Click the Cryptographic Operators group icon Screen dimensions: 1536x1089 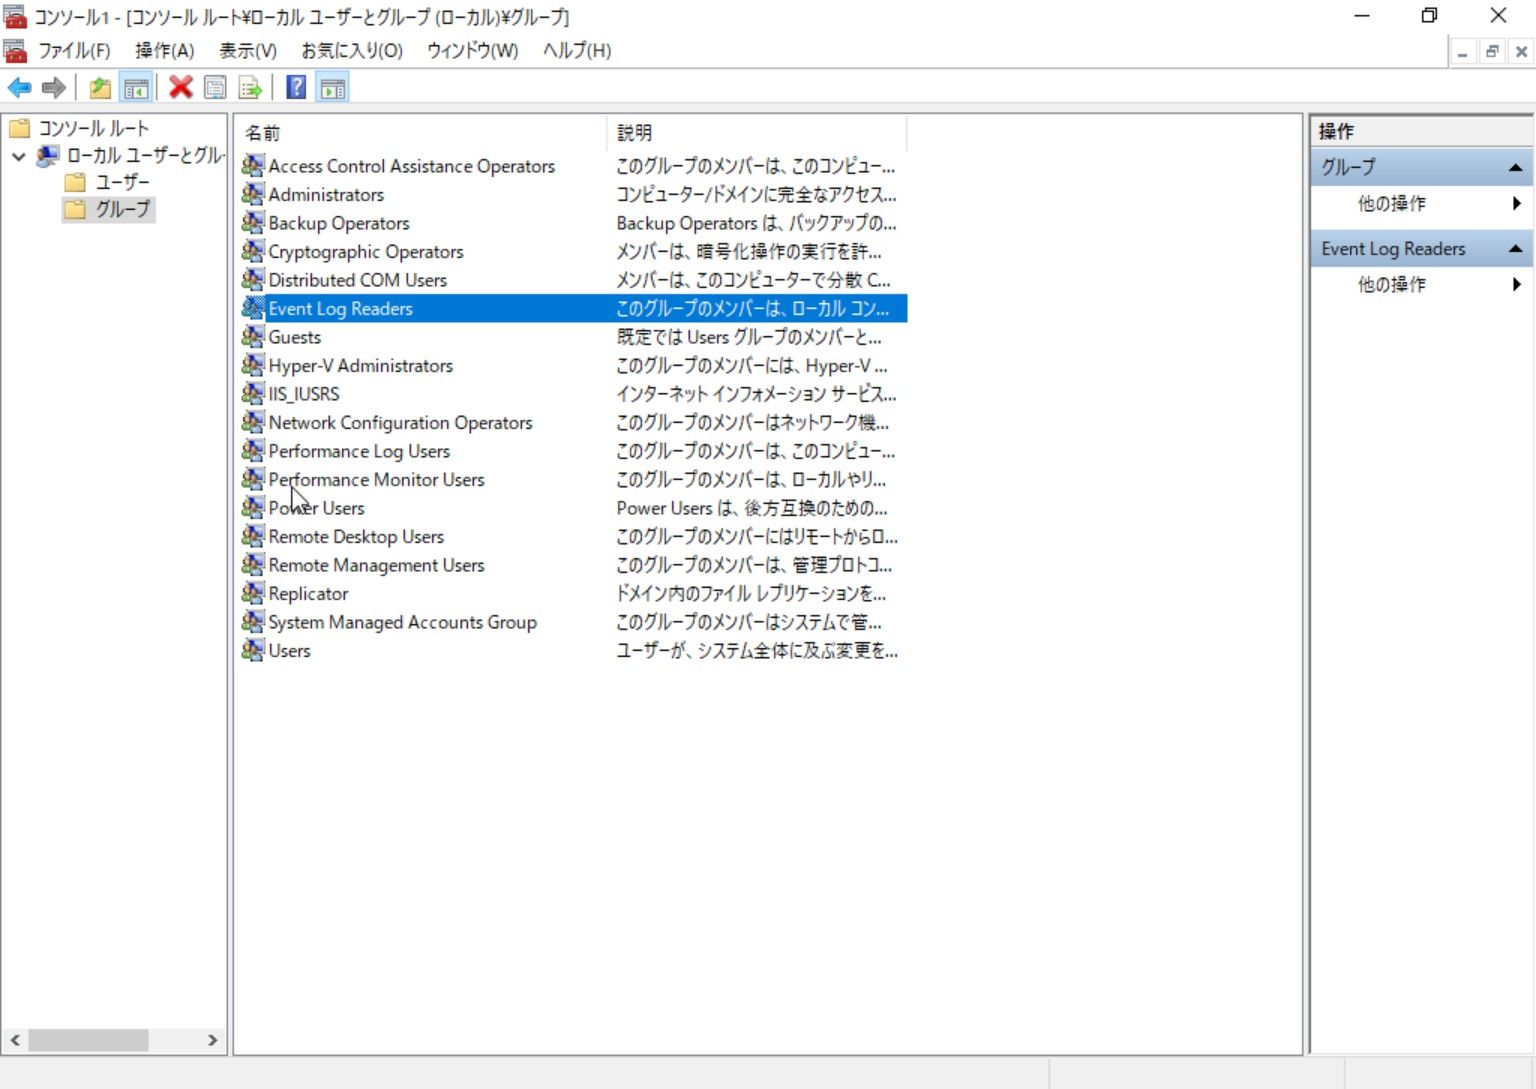[x=253, y=251]
